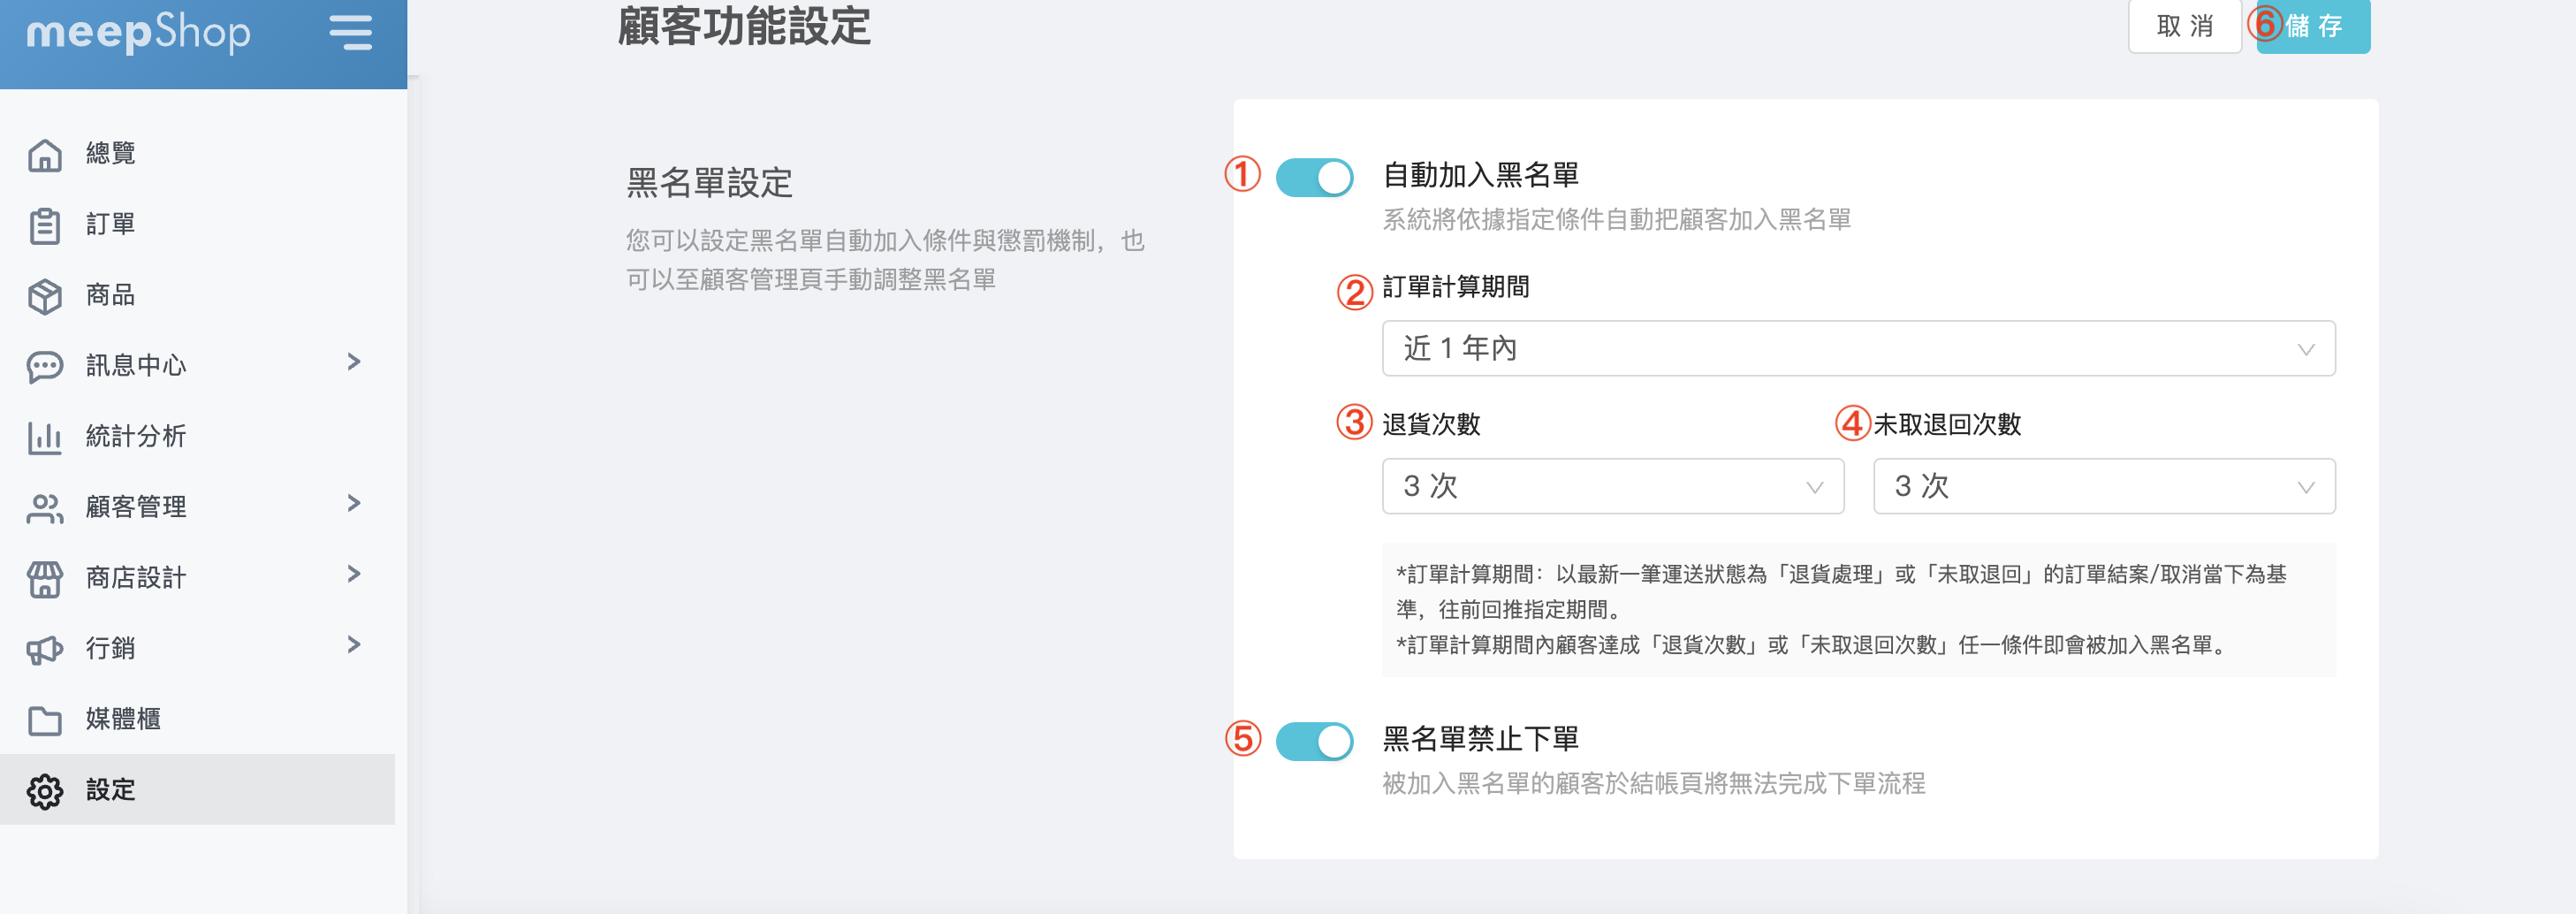The width and height of the screenshot is (2576, 914).
Task: Open the 未取退回次數 dropdown
Action: 2103,486
